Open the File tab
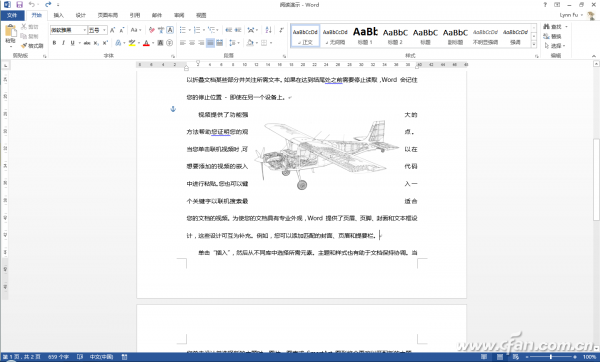The image size is (600, 362). pyautogui.click(x=12, y=15)
